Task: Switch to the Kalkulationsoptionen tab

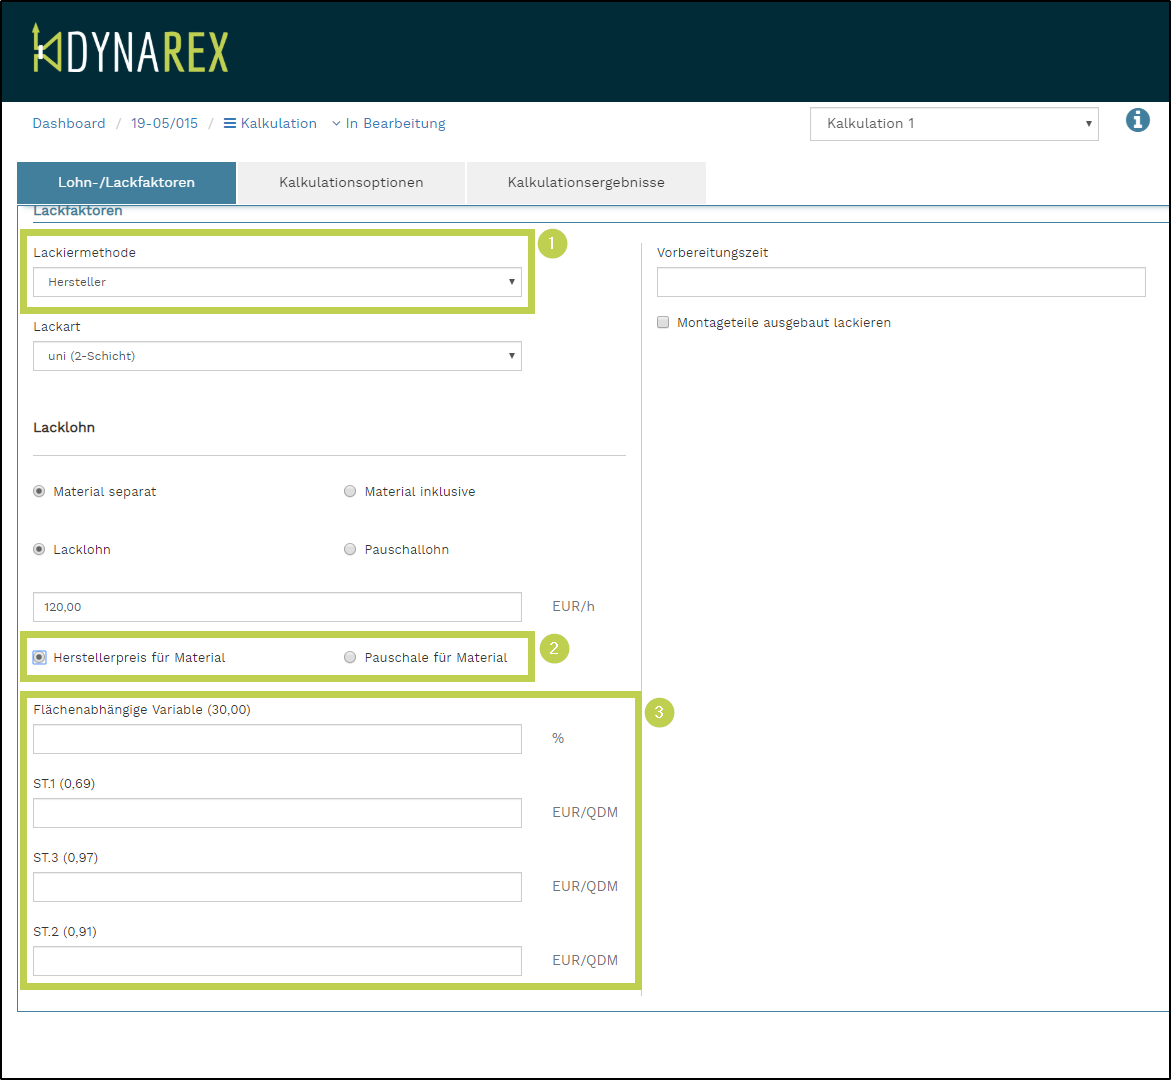Action: tap(351, 183)
